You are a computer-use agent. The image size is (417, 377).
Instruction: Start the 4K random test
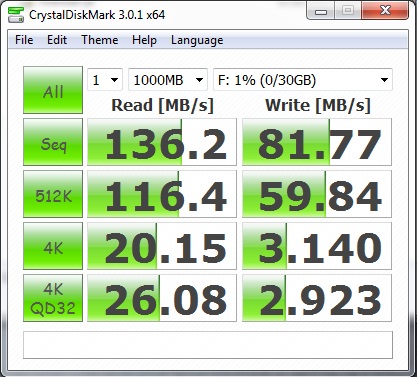(x=53, y=246)
